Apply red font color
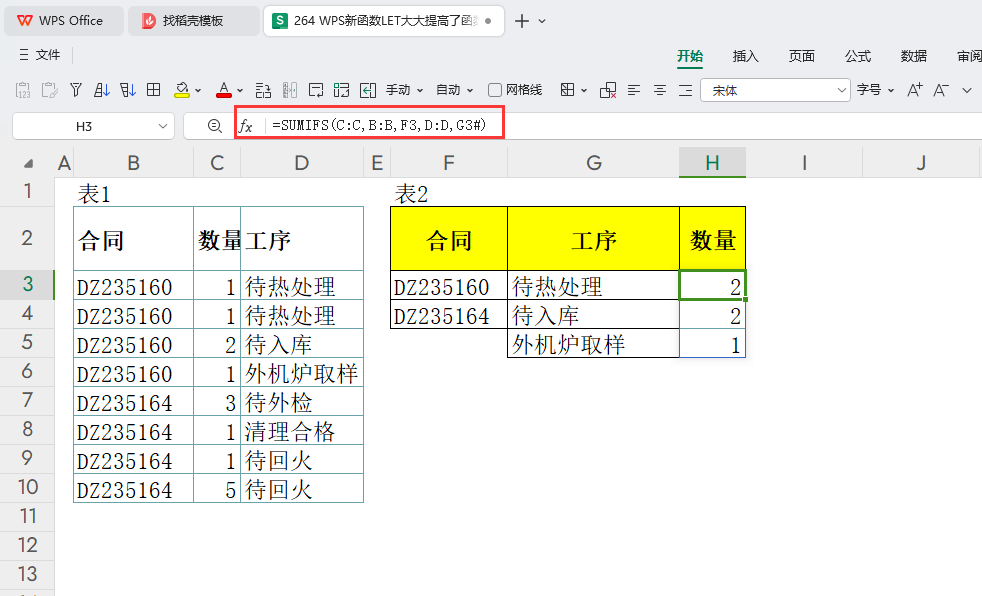This screenshot has width=982, height=596. (x=224, y=90)
